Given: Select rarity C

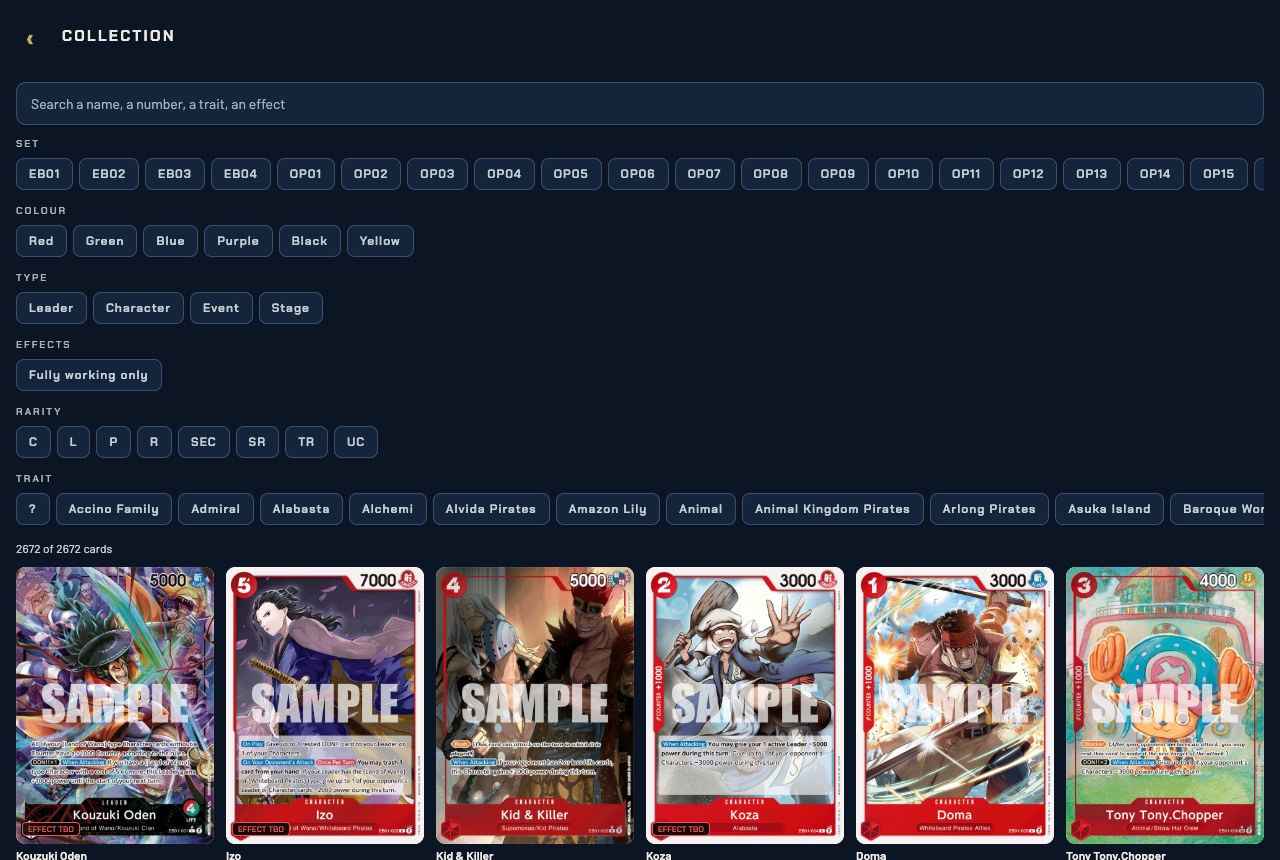Looking at the screenshot, I should point(33,442).
